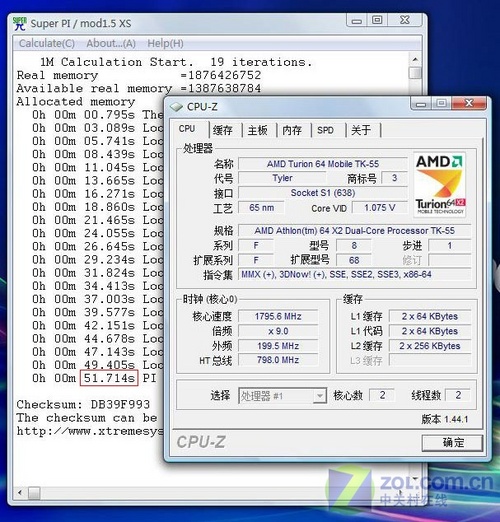Switch to the SPD tab
500x522 pixels.
point(325,130)
